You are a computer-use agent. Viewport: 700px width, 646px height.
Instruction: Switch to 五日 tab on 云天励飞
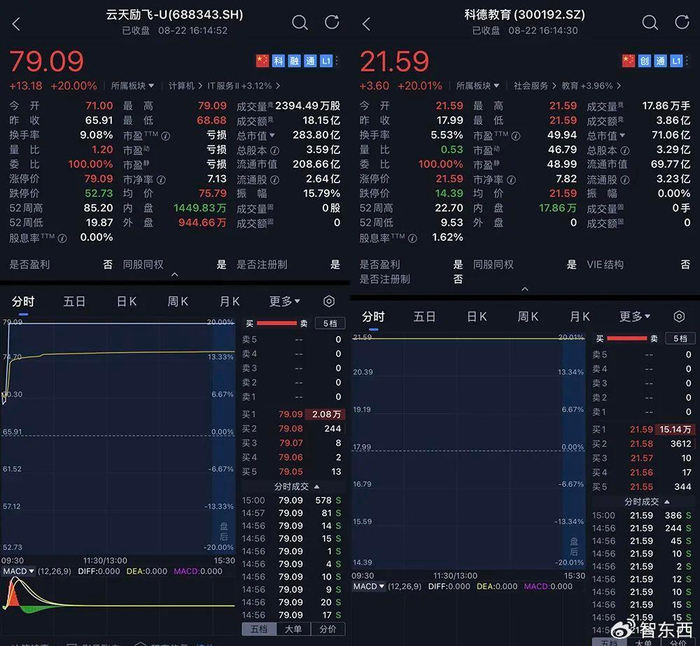click(x=74, y=301)
